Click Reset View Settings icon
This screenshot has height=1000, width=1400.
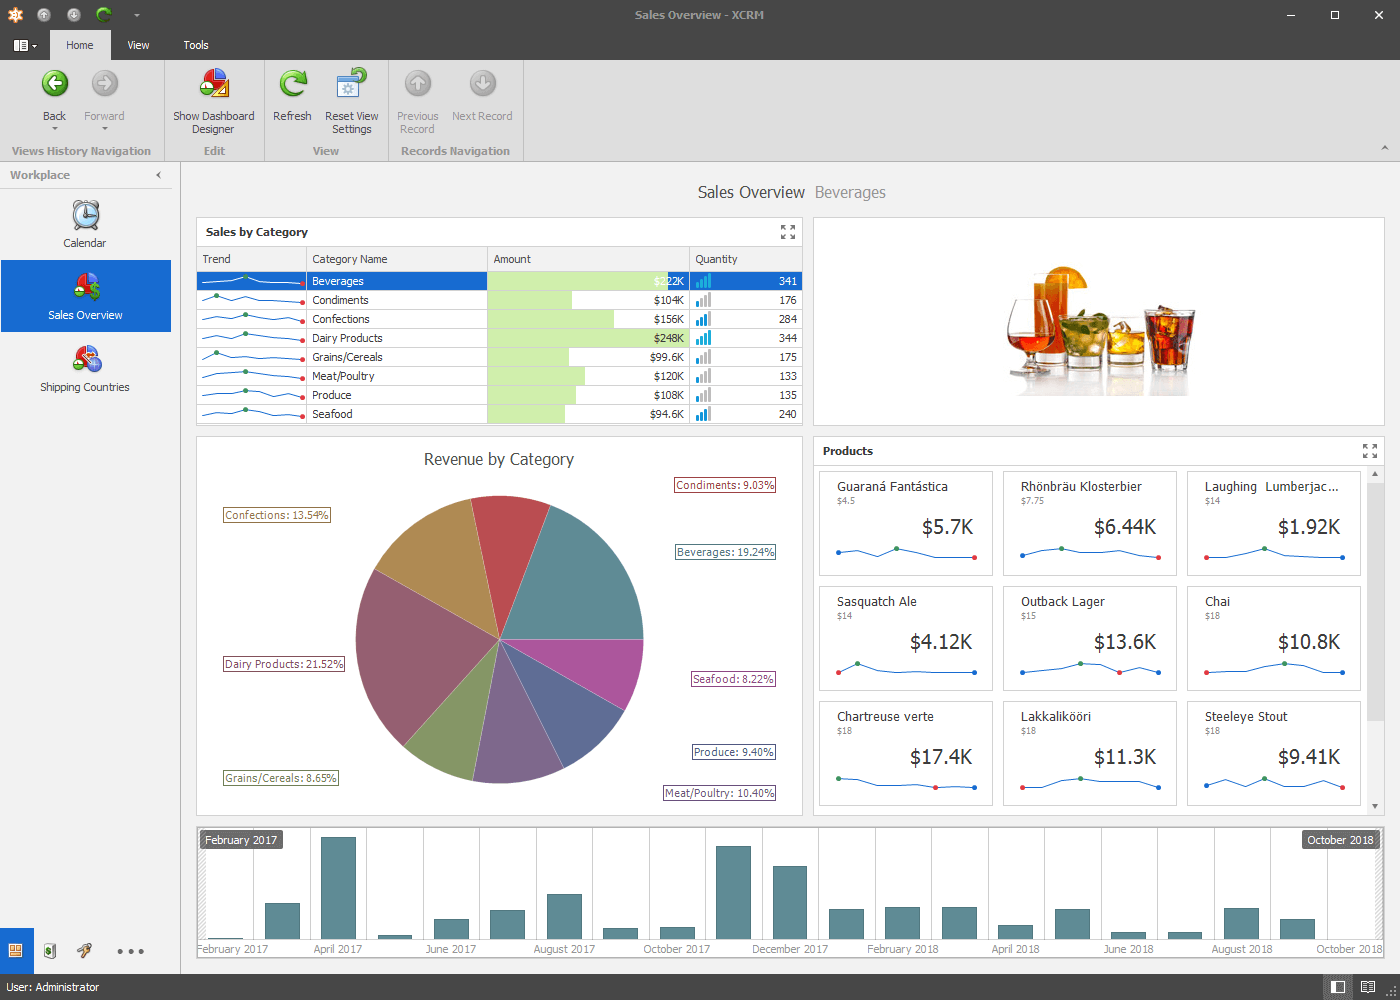pyautogui.click(x=351, y=85)
